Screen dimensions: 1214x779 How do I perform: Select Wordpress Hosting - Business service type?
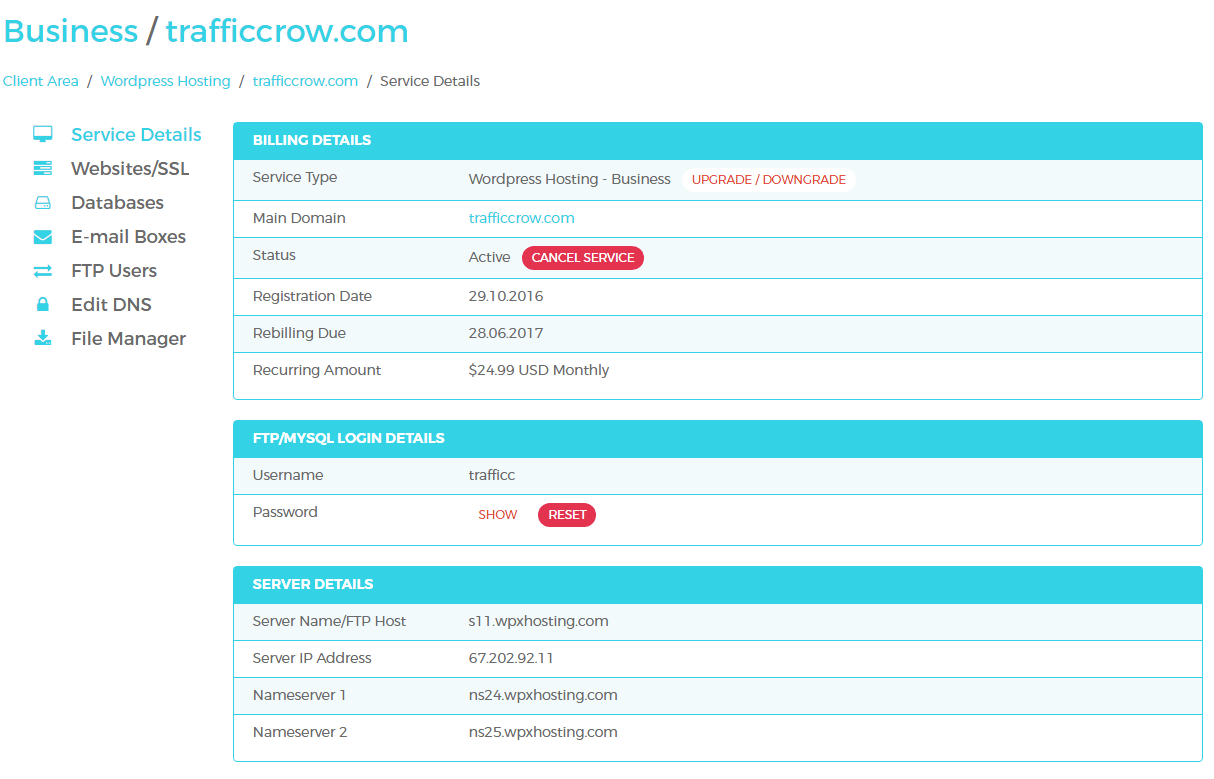click(570, 180)
